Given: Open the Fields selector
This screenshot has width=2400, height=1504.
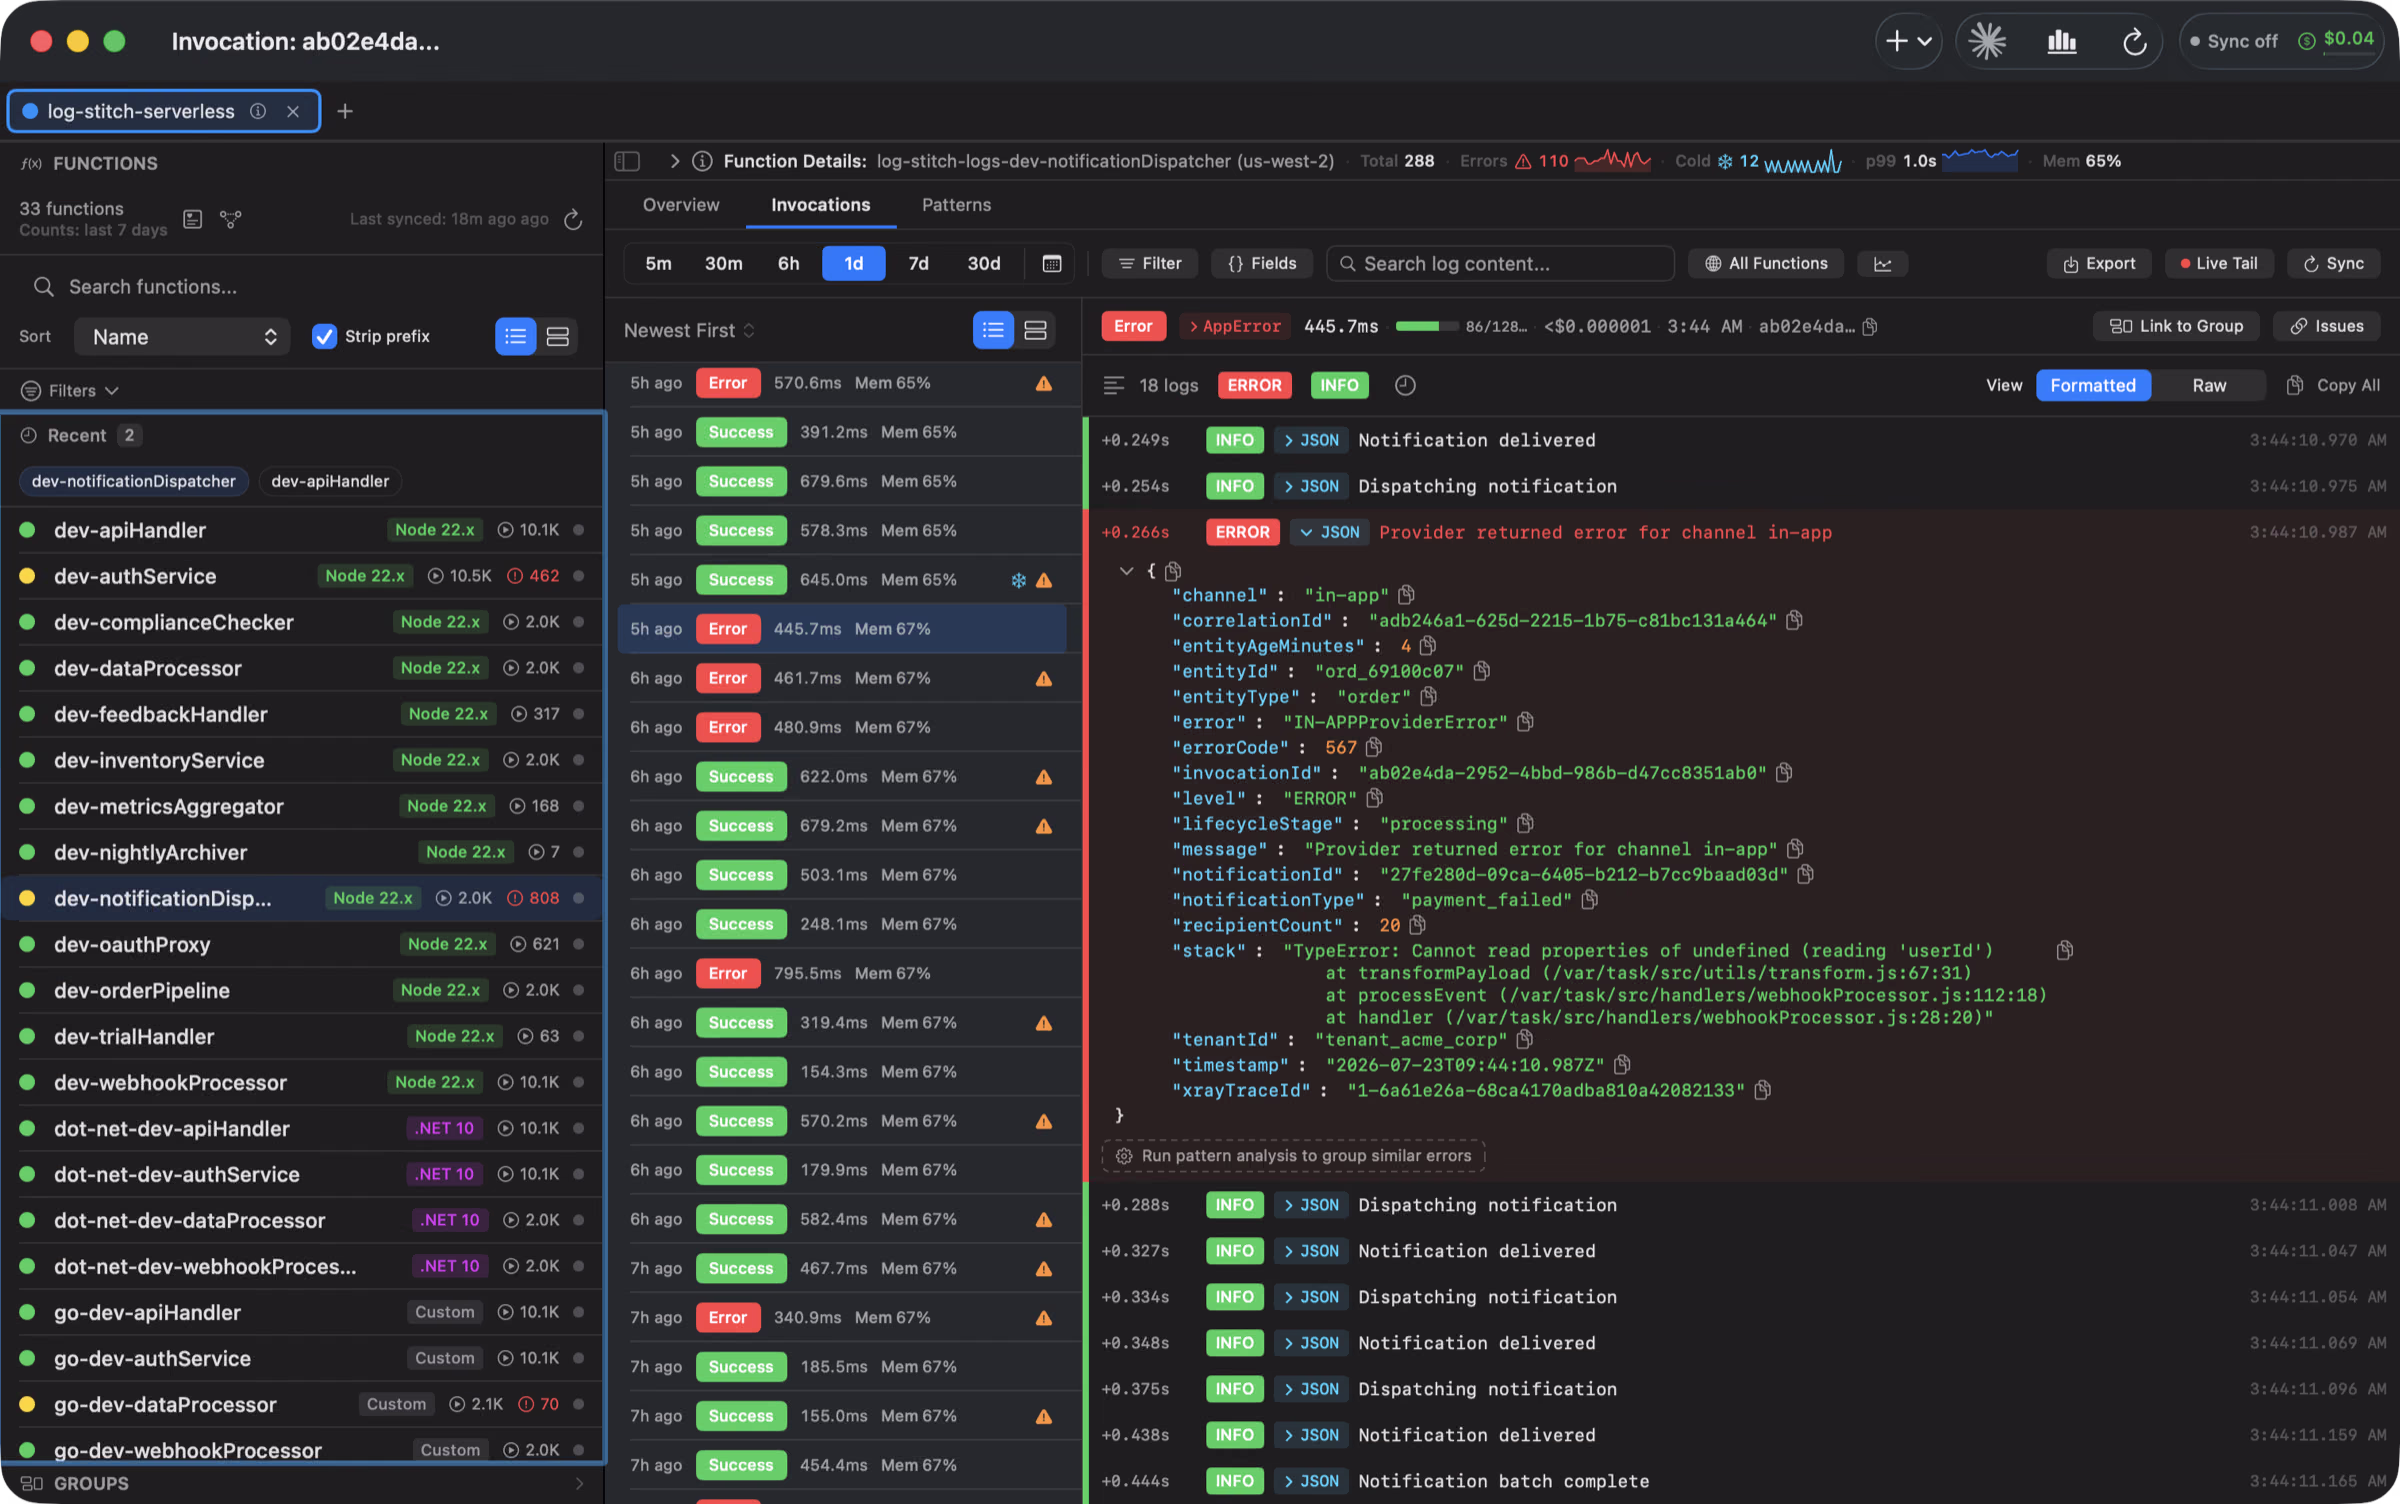Looking at the screenshot, I should (x=1262, y=263).
